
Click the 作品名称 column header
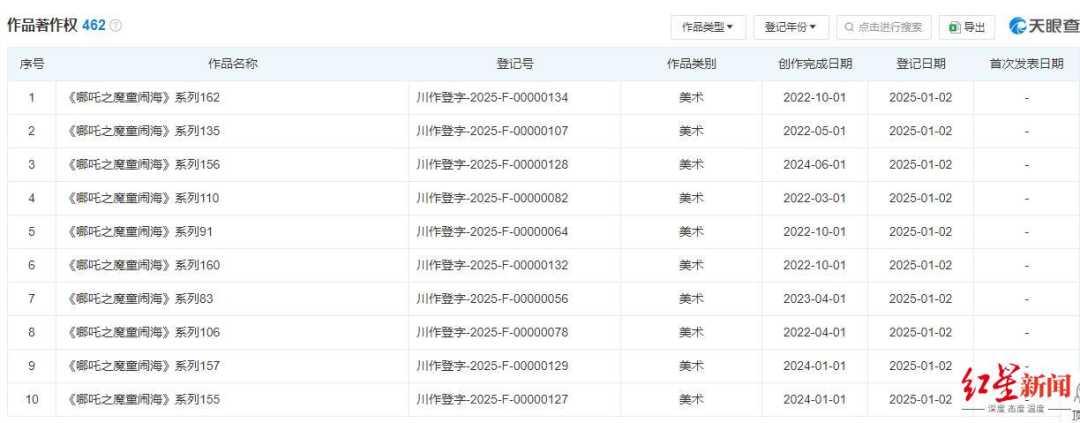click(x=233, y=64)
